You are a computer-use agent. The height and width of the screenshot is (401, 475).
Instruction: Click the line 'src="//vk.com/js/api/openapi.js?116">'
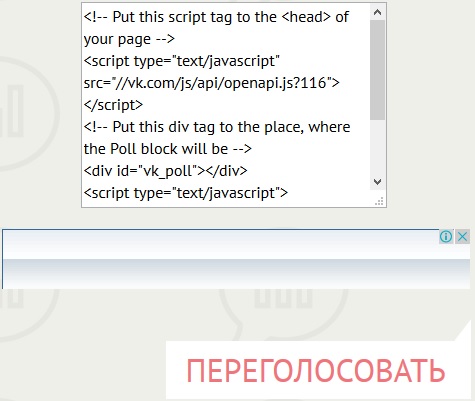(x=212, y=83)
